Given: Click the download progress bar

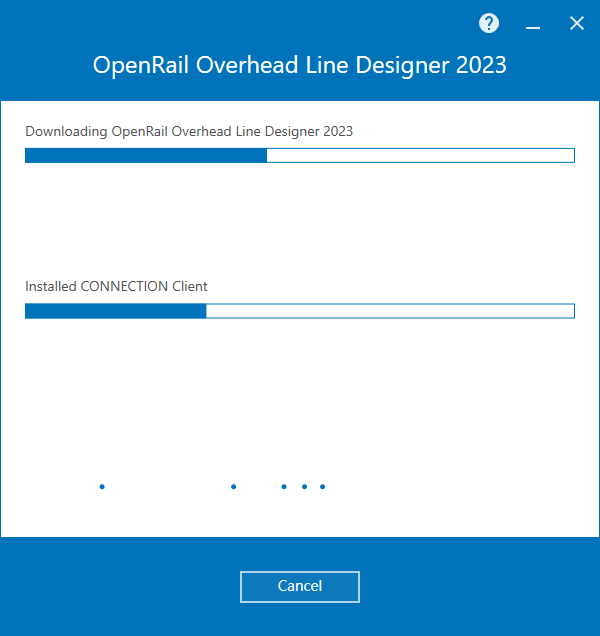Looking at the screenshot, I should pos(300,155).
